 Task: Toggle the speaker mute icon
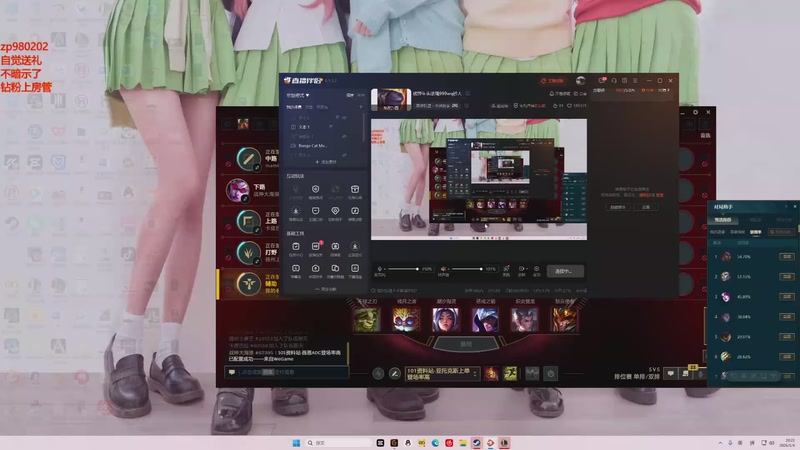pyautogui.click(x=443, y=269)
